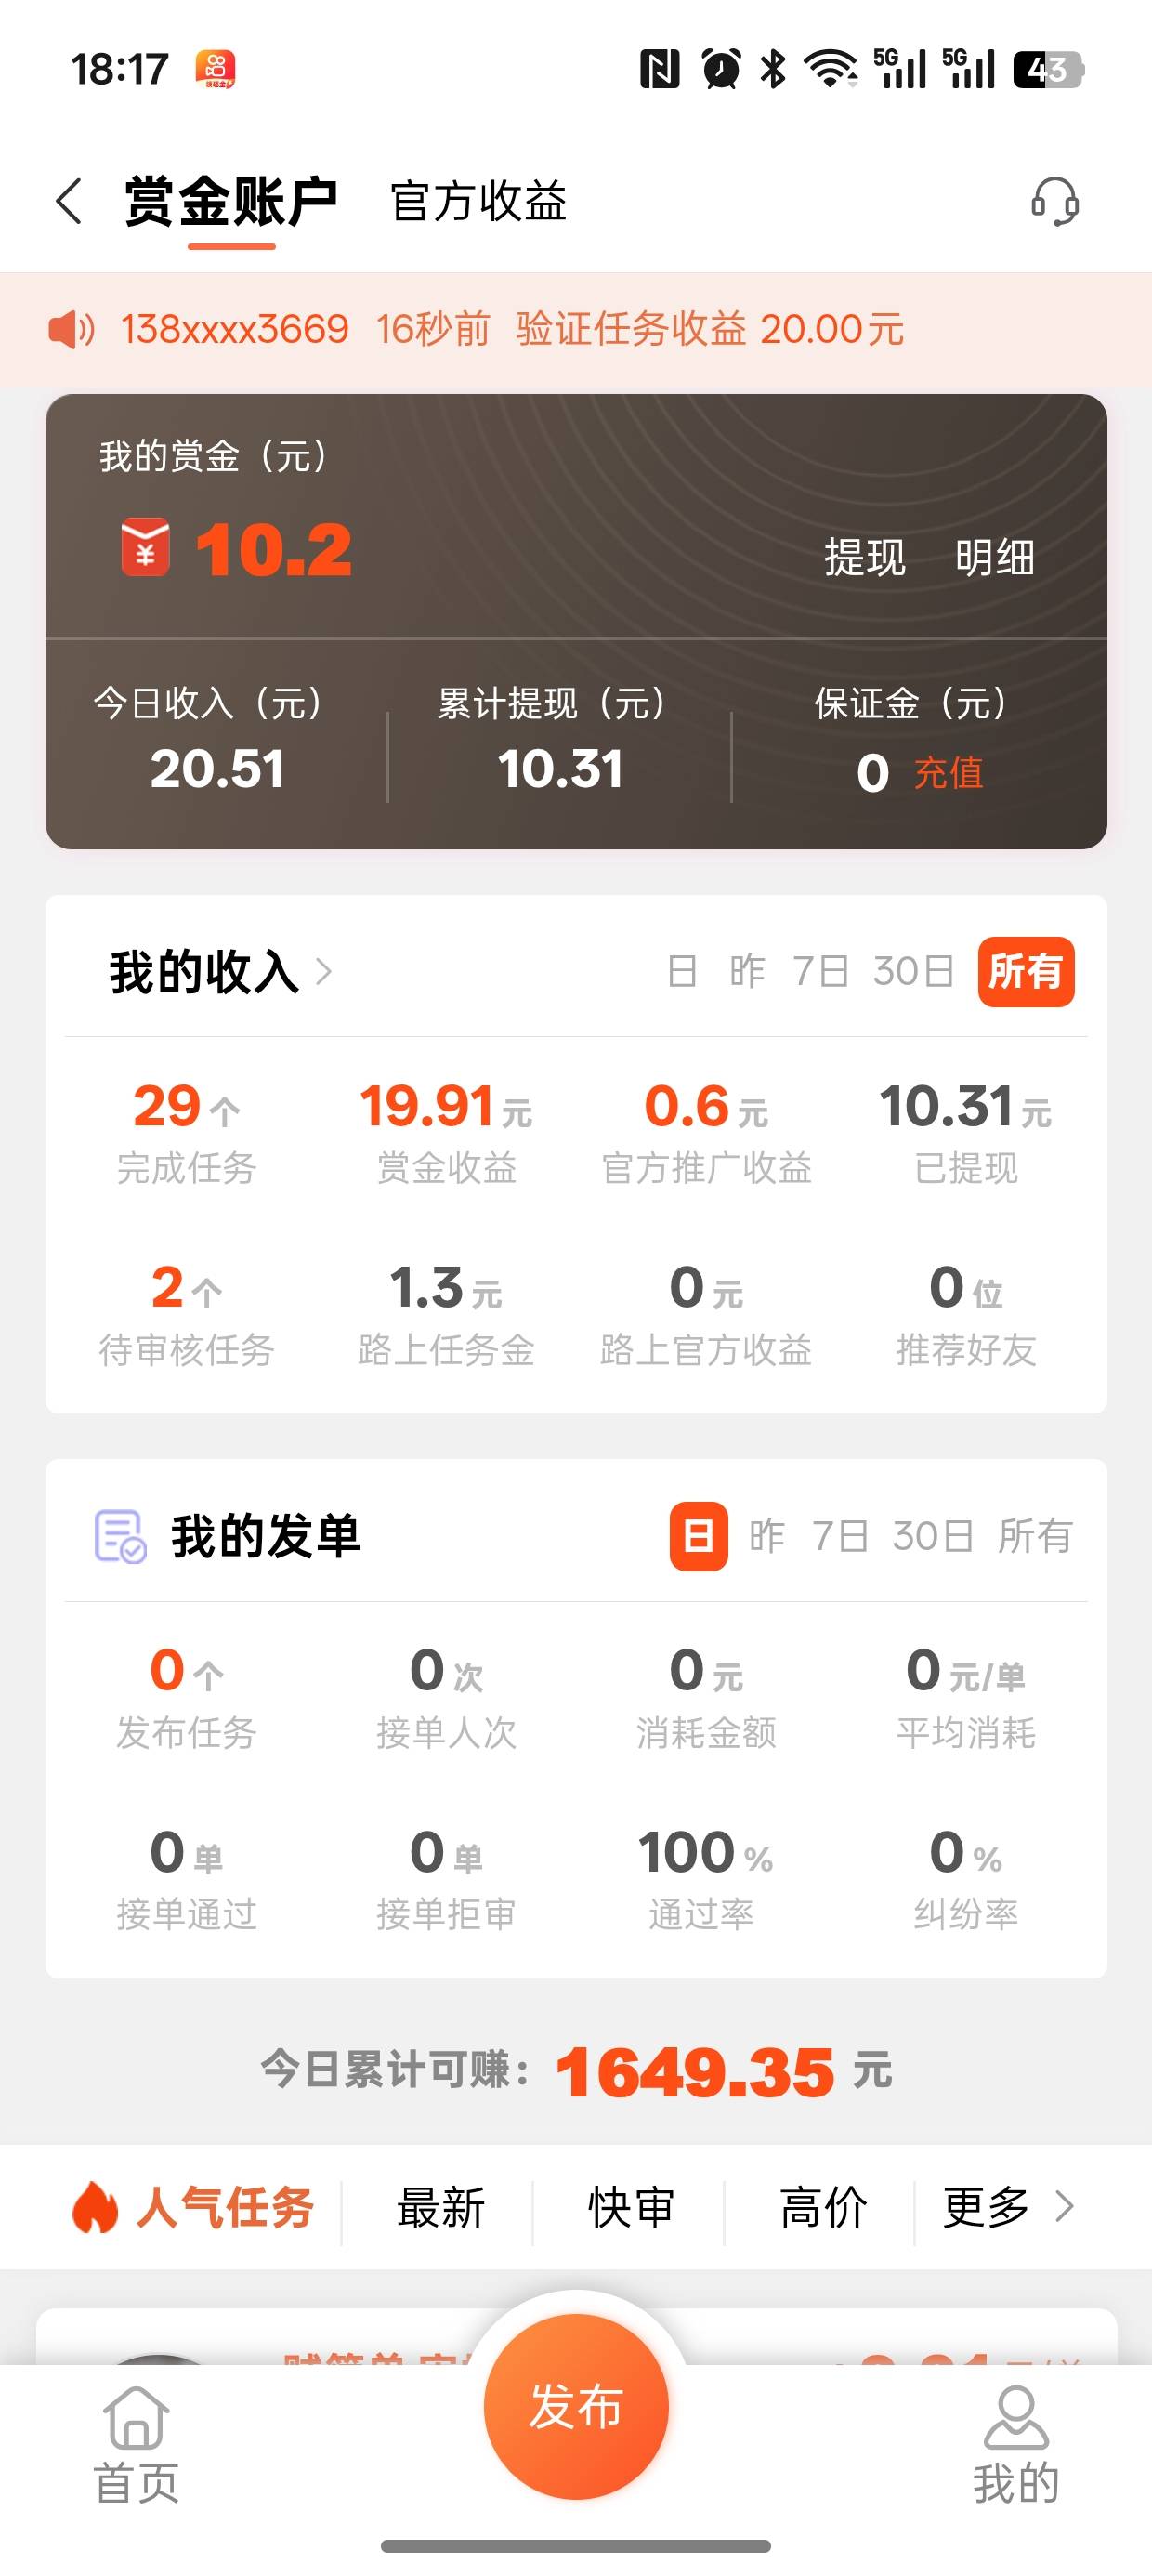This screenshot has width=1152, height=2576.
Task: Tap the back arrow icon
Action: point(69,202)
